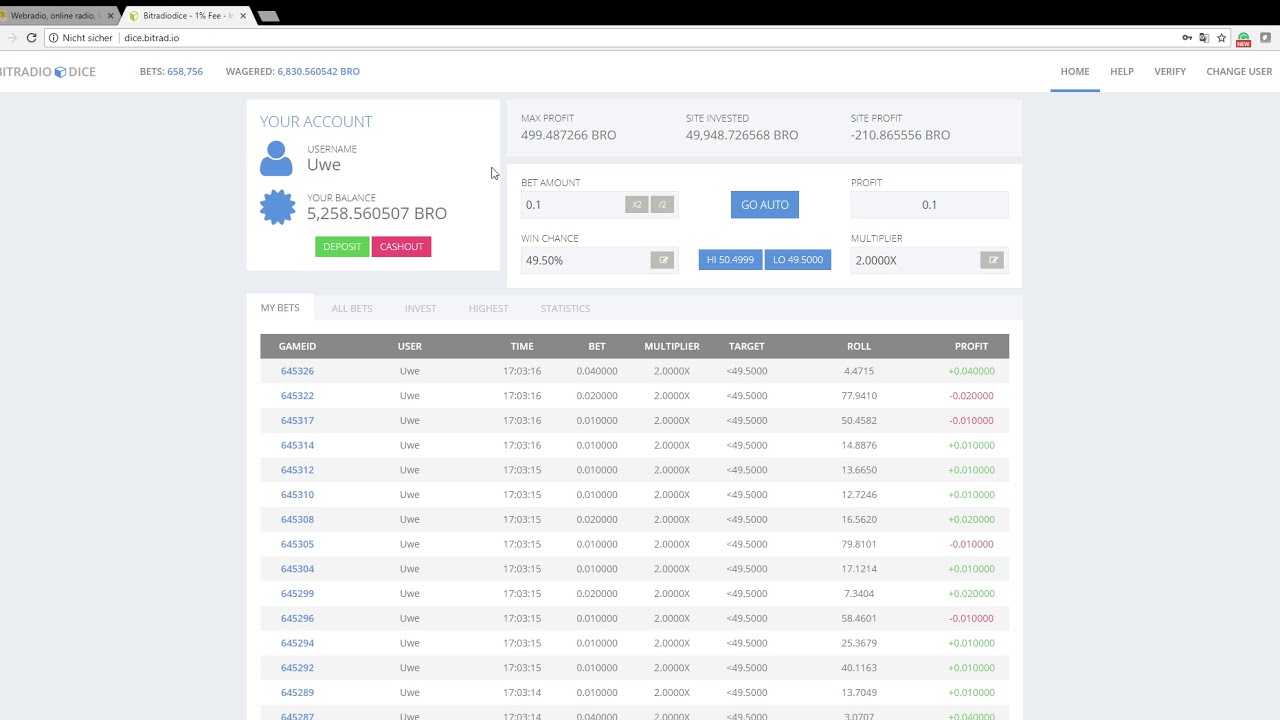Switch to MY BETS tab
This screenshot has height=720, width=1280.
coord(280,308)
